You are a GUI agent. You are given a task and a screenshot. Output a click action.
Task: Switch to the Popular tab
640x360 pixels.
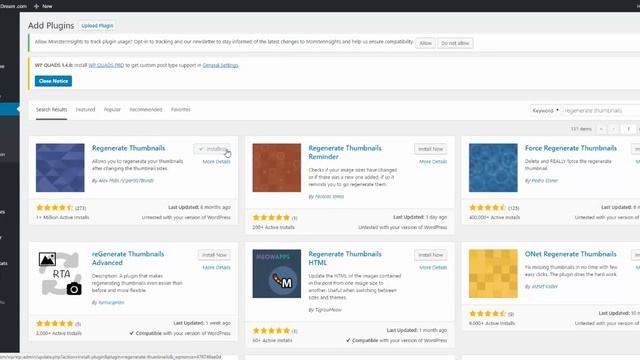[x=112, y=110]
